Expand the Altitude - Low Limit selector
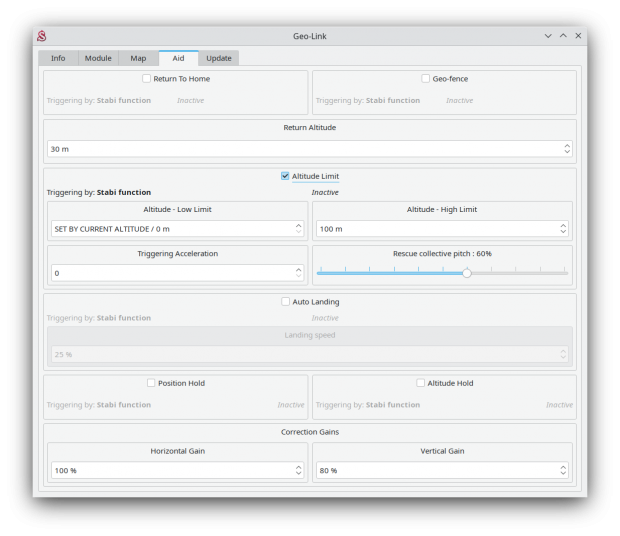 point(298,229)
